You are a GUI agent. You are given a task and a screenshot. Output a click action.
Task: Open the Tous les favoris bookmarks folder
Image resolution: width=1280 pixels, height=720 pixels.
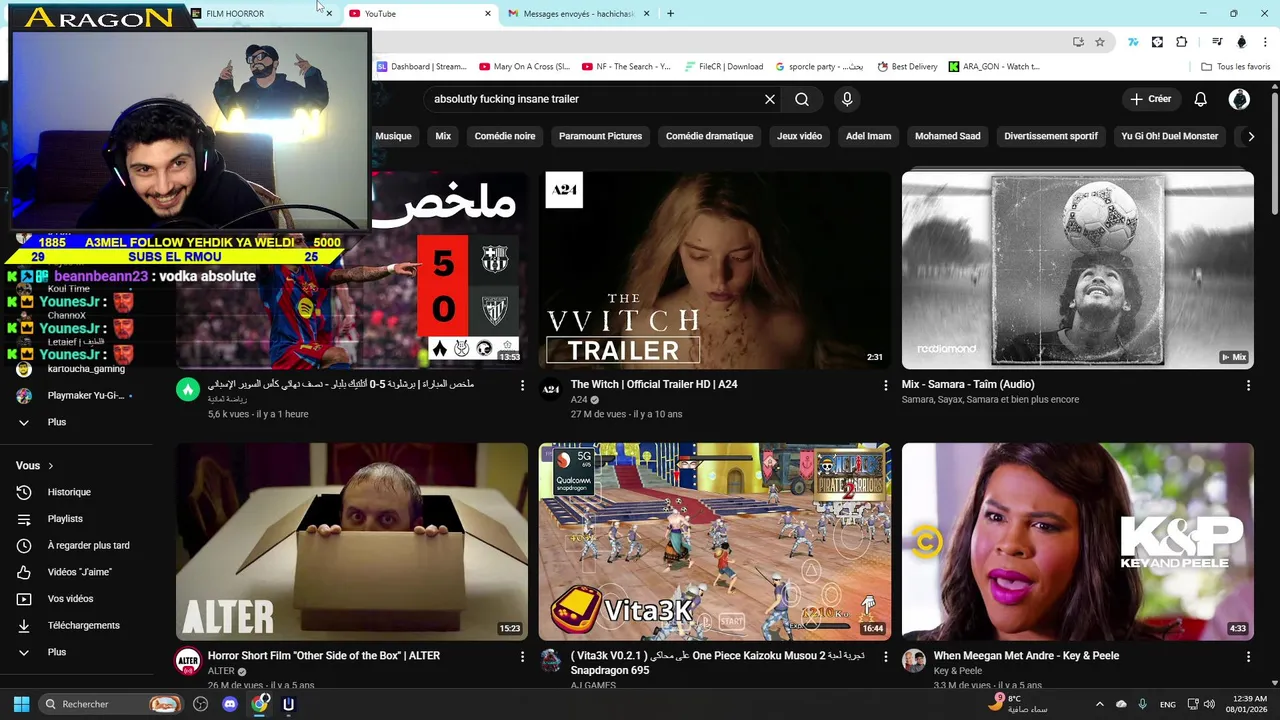1236,67
